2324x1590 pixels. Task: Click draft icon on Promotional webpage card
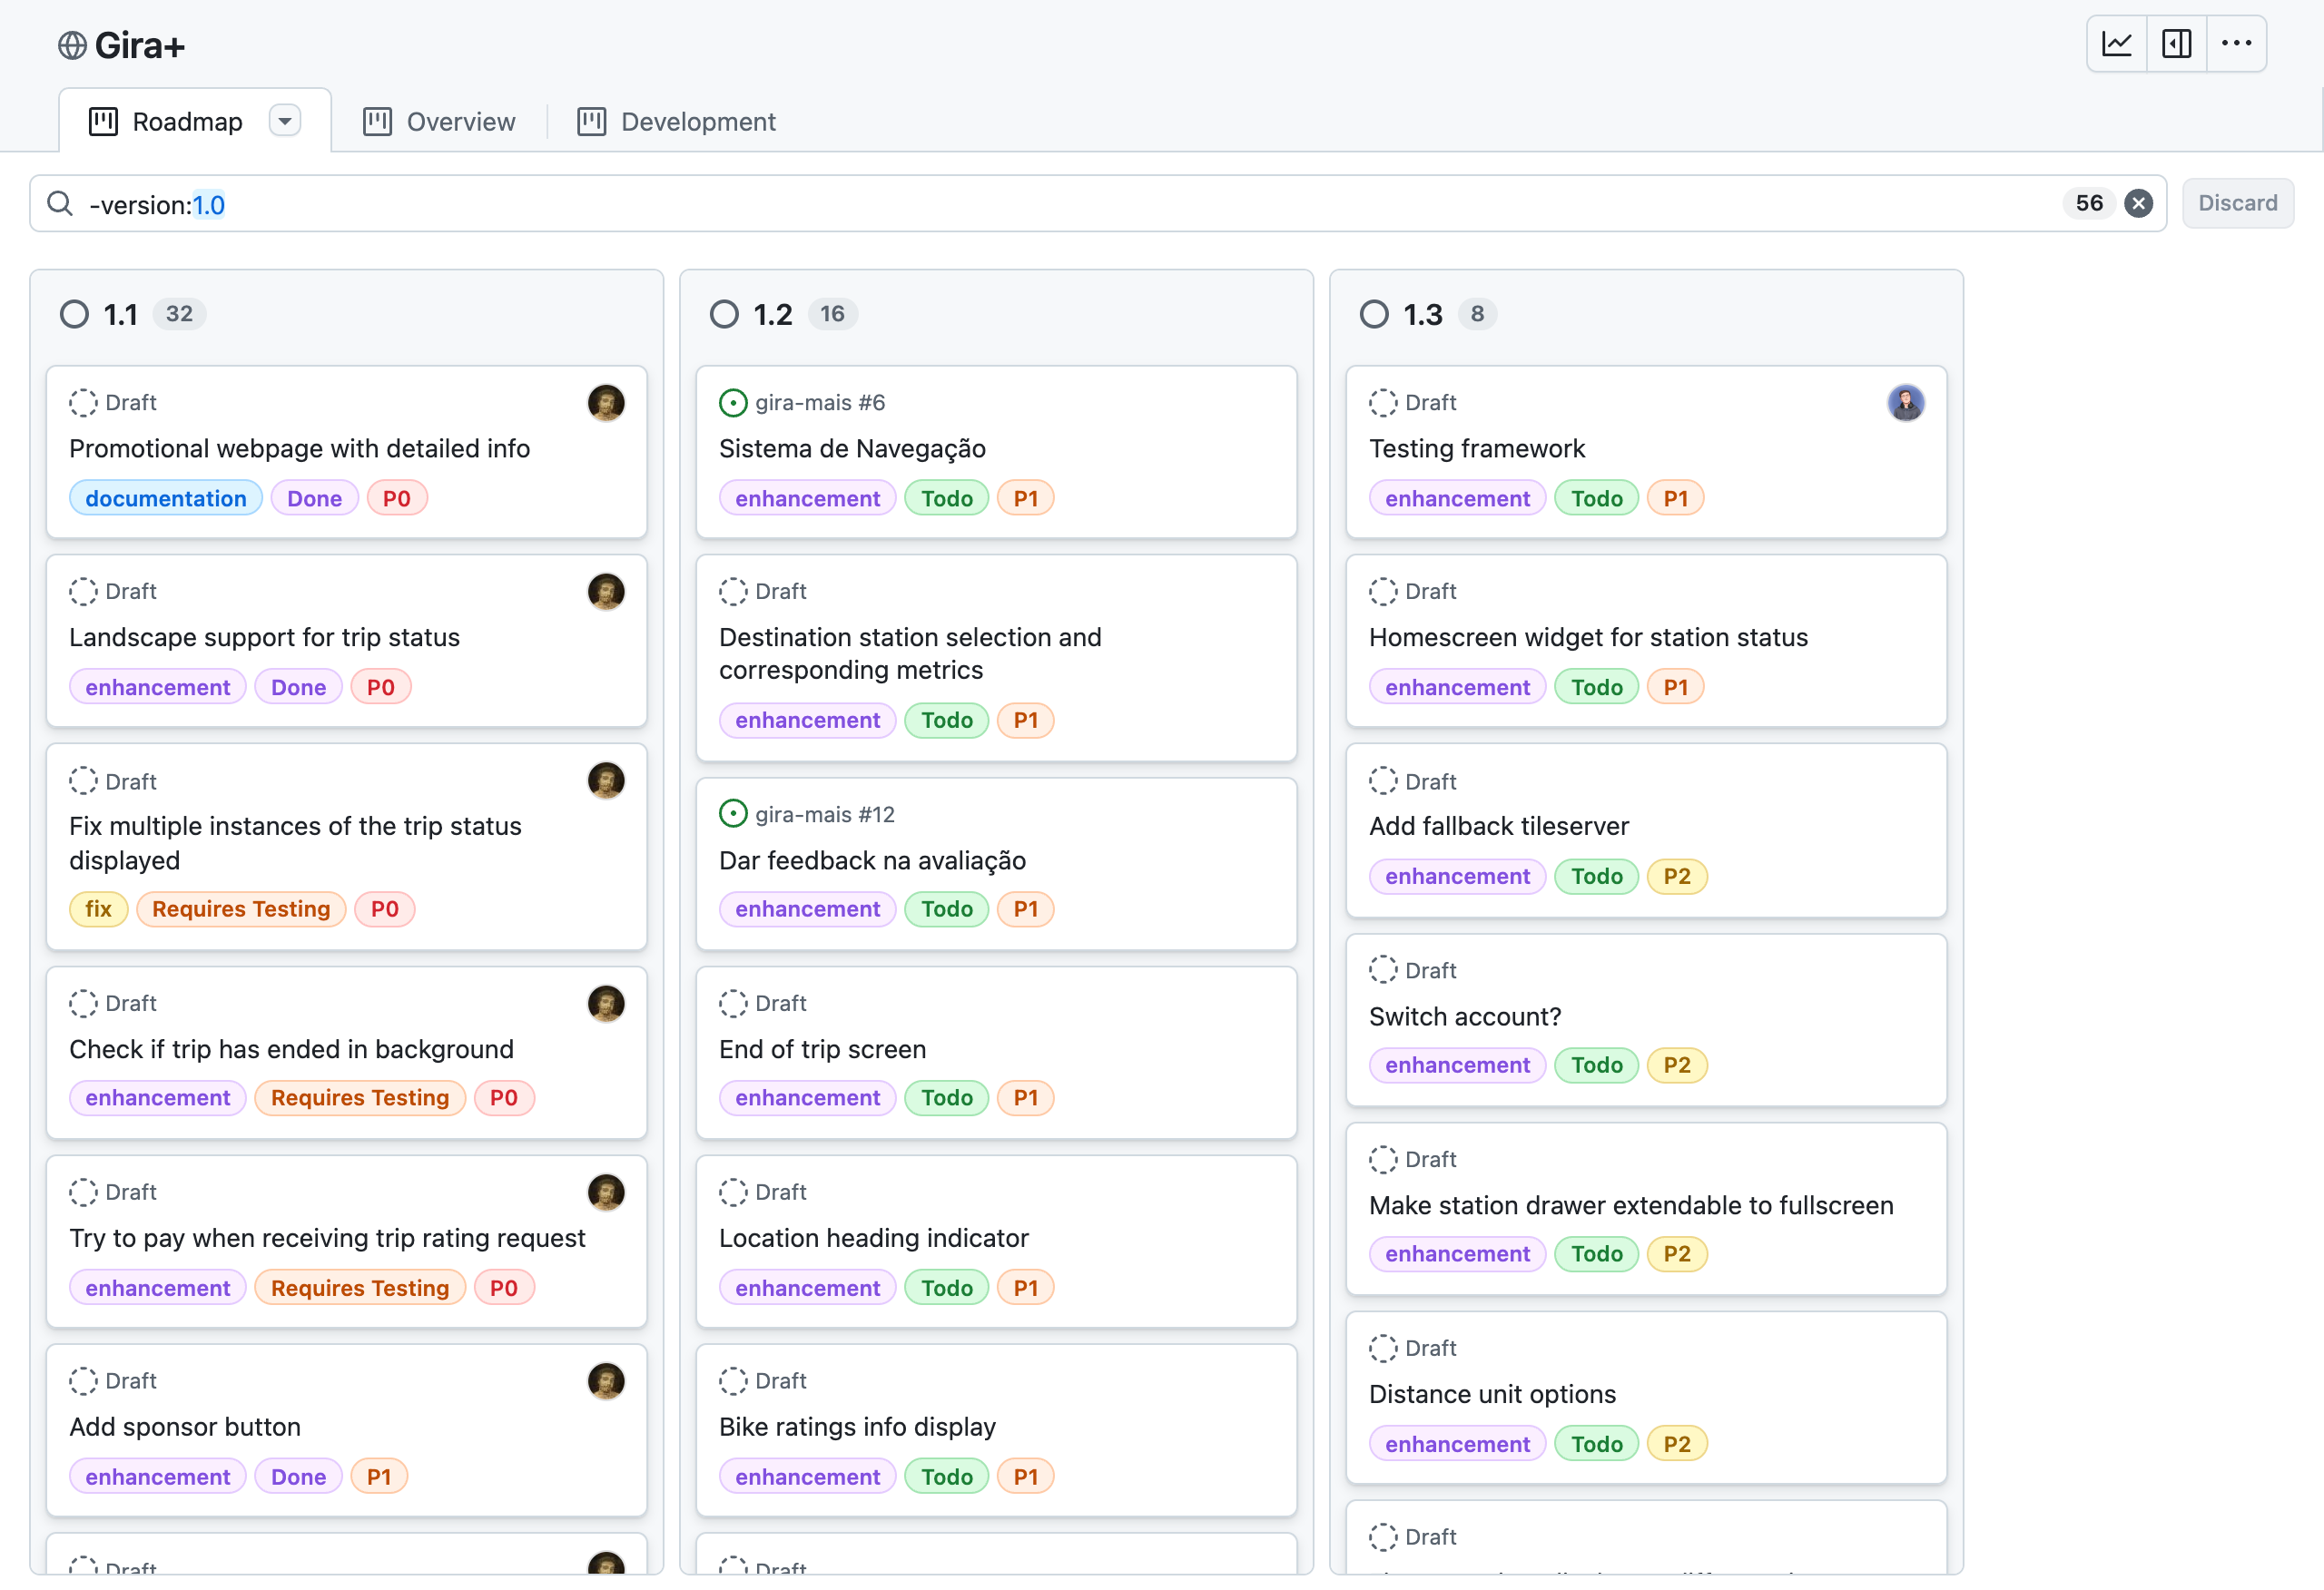click(x=83, y=403)
